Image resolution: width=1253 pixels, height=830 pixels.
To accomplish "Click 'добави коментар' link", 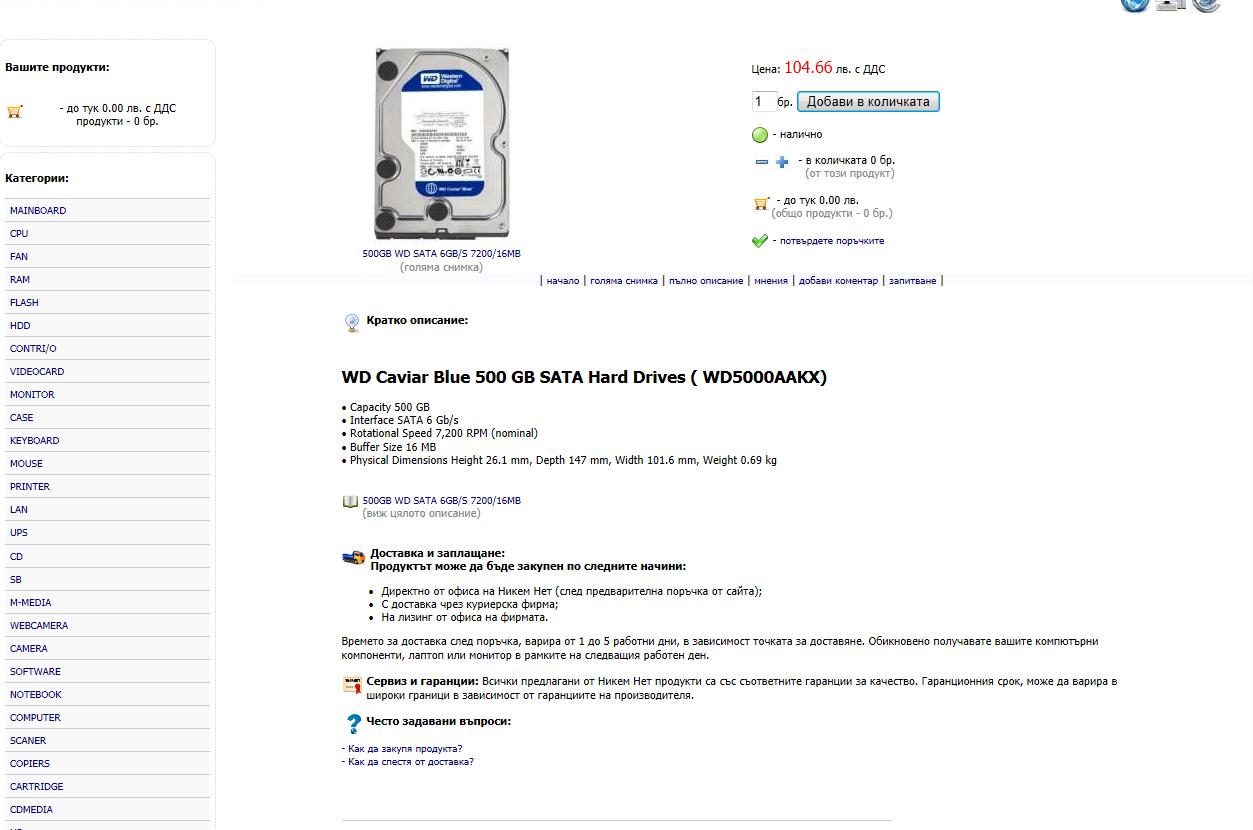I will [838, 281].
